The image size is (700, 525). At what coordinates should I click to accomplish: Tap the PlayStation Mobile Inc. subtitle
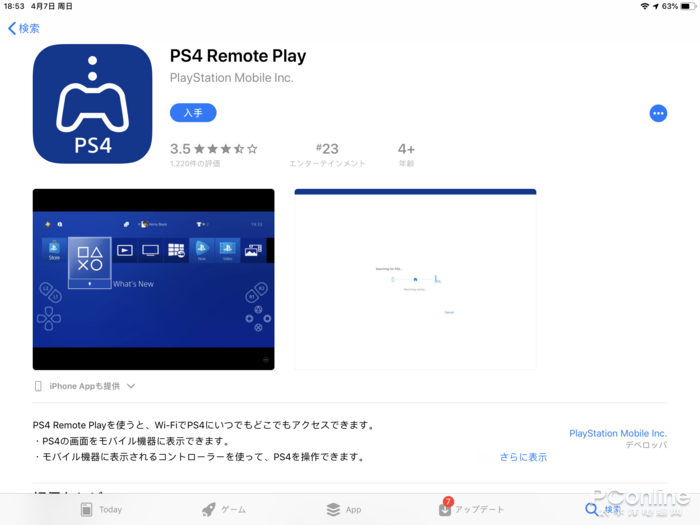click(x=232, y=78)
